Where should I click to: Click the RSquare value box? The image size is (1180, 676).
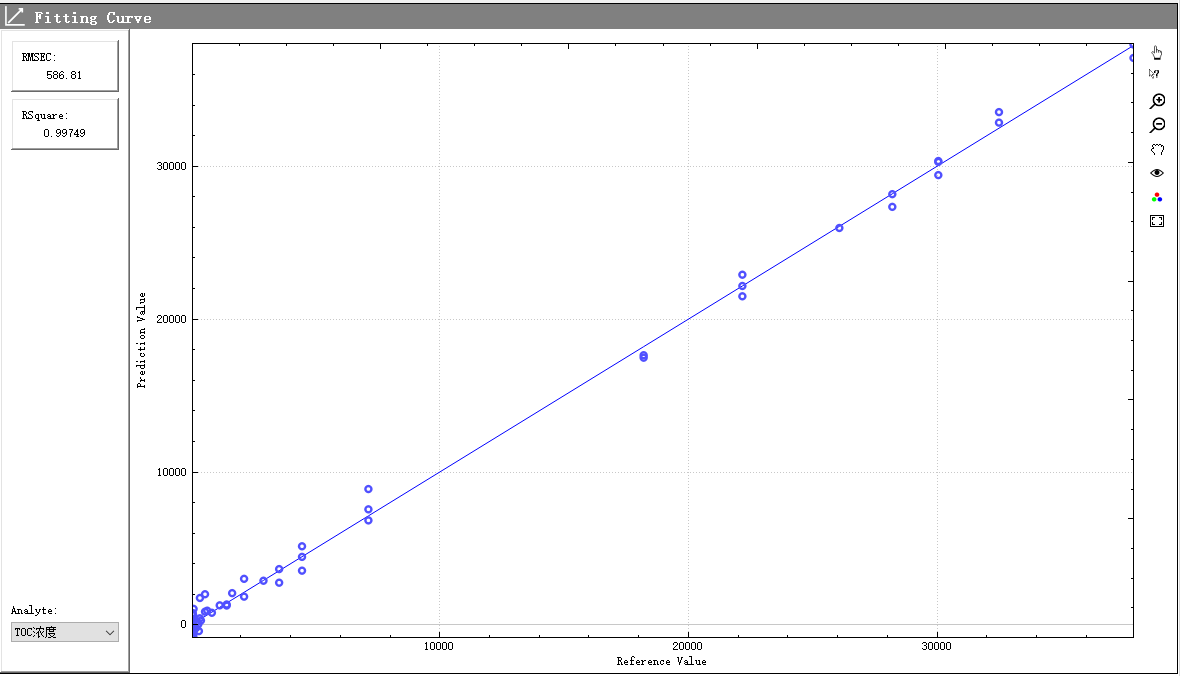65,124
